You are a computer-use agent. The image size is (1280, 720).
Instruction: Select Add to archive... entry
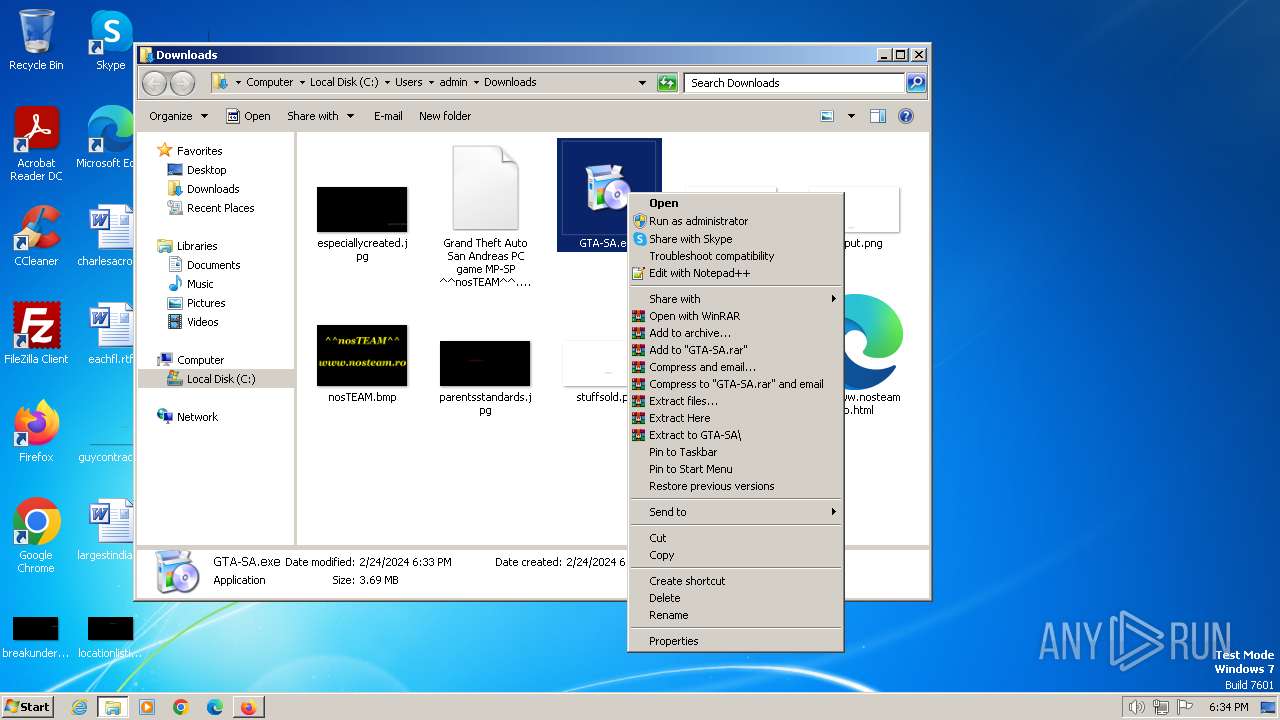tap(736, 333)
